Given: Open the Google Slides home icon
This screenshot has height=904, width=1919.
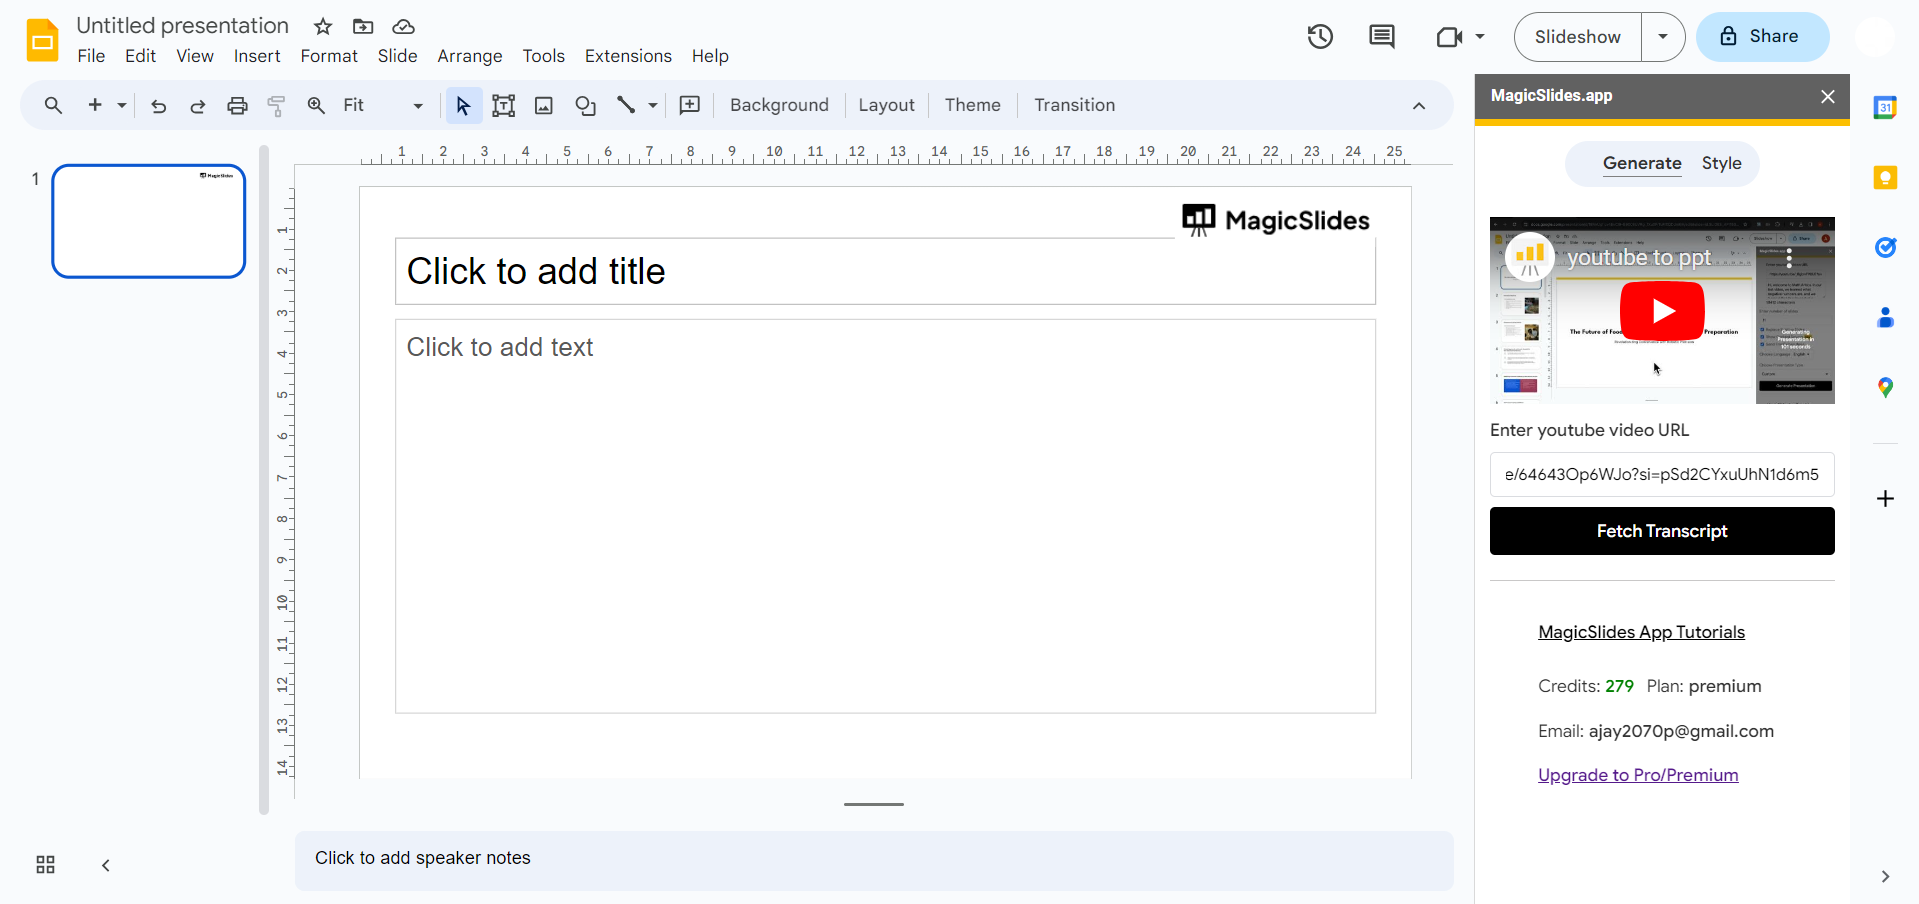Looking at the screenshot, I should 42,41.
